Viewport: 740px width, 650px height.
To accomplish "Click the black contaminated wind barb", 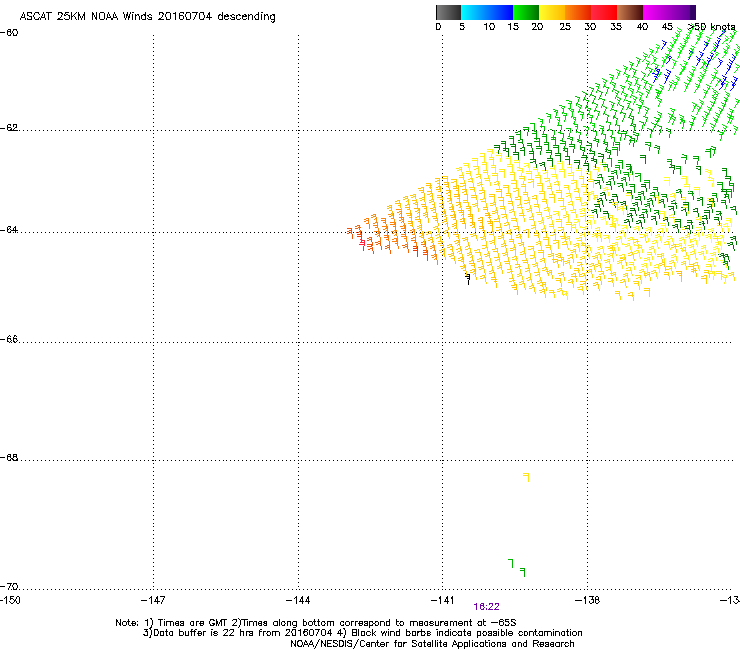I will point(468,279).
